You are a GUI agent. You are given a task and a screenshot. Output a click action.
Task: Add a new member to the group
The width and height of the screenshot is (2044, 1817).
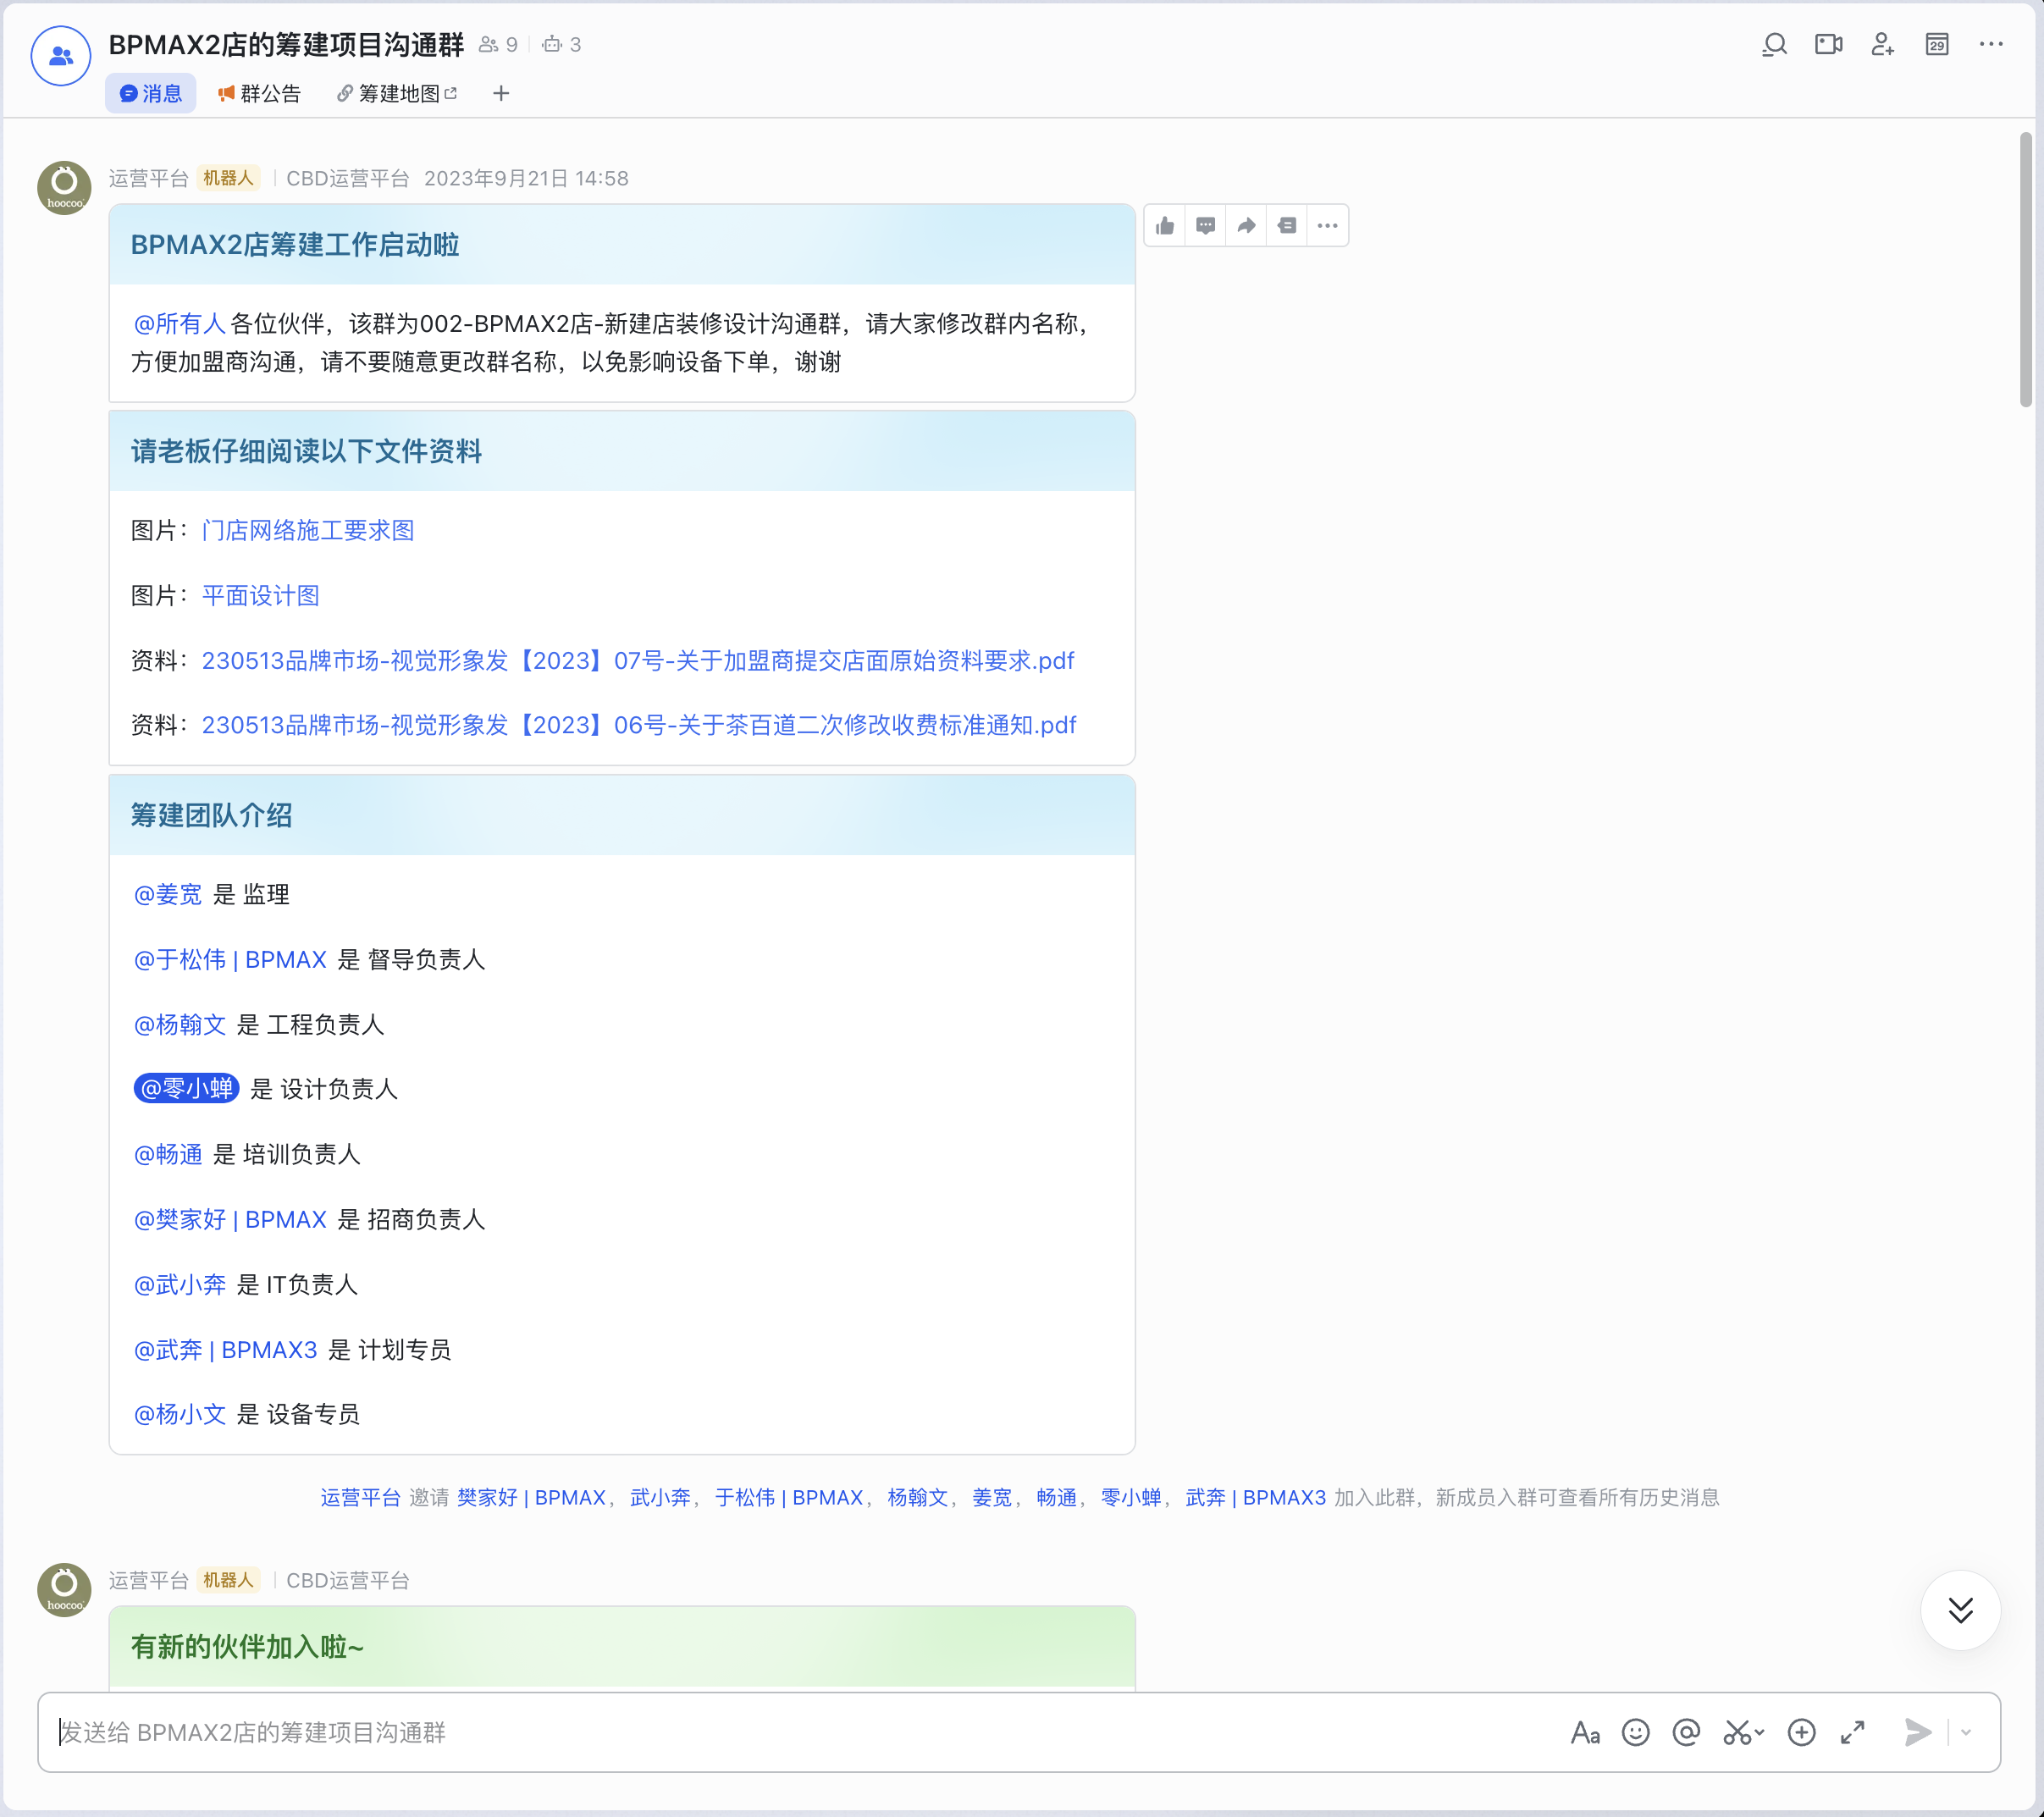click(1882, 45)
